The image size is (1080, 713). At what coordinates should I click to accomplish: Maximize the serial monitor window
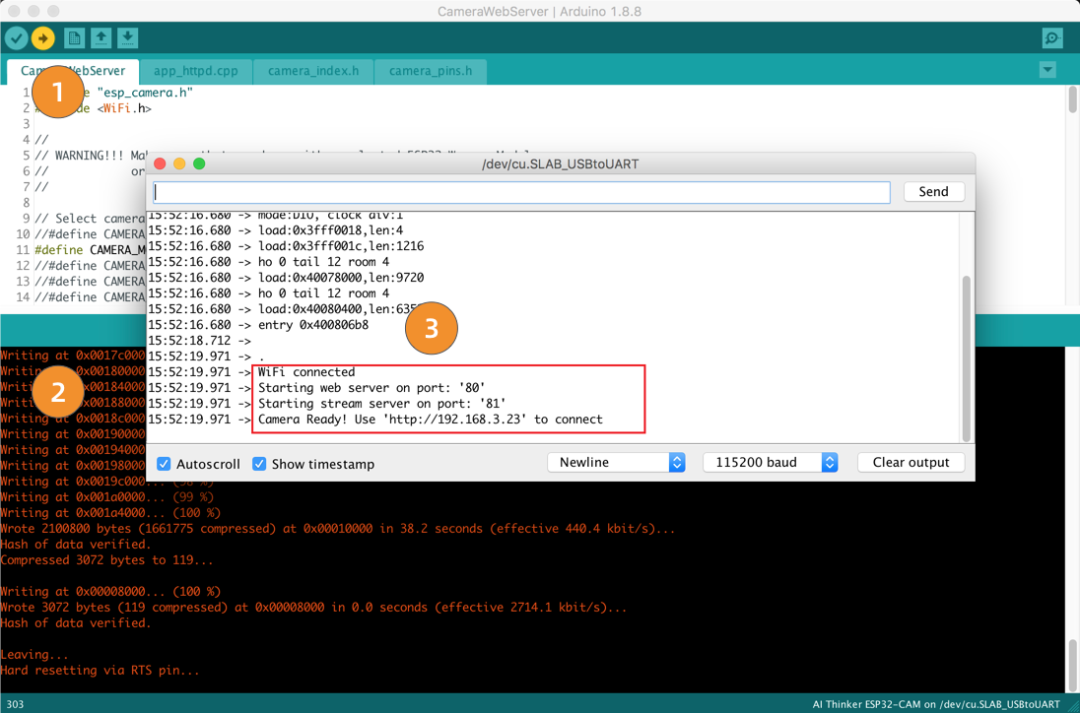[x=199, y=164]
